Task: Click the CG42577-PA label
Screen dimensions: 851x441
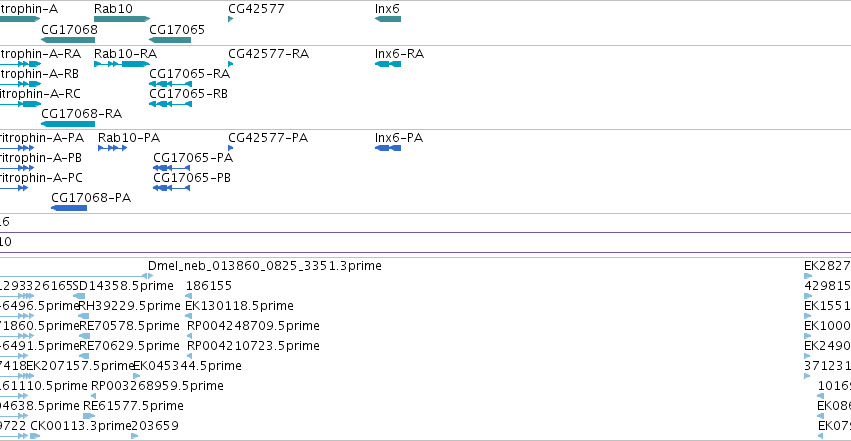Action: (x=268, y=138)
